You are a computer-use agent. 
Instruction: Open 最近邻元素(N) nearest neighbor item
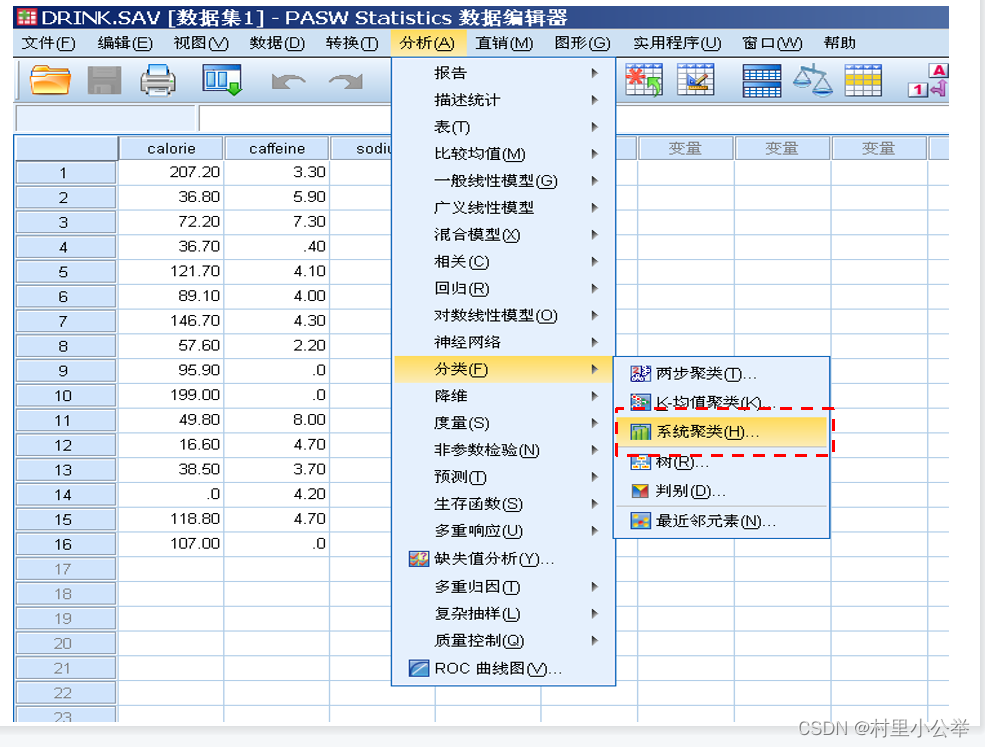(x=715, y=521)
